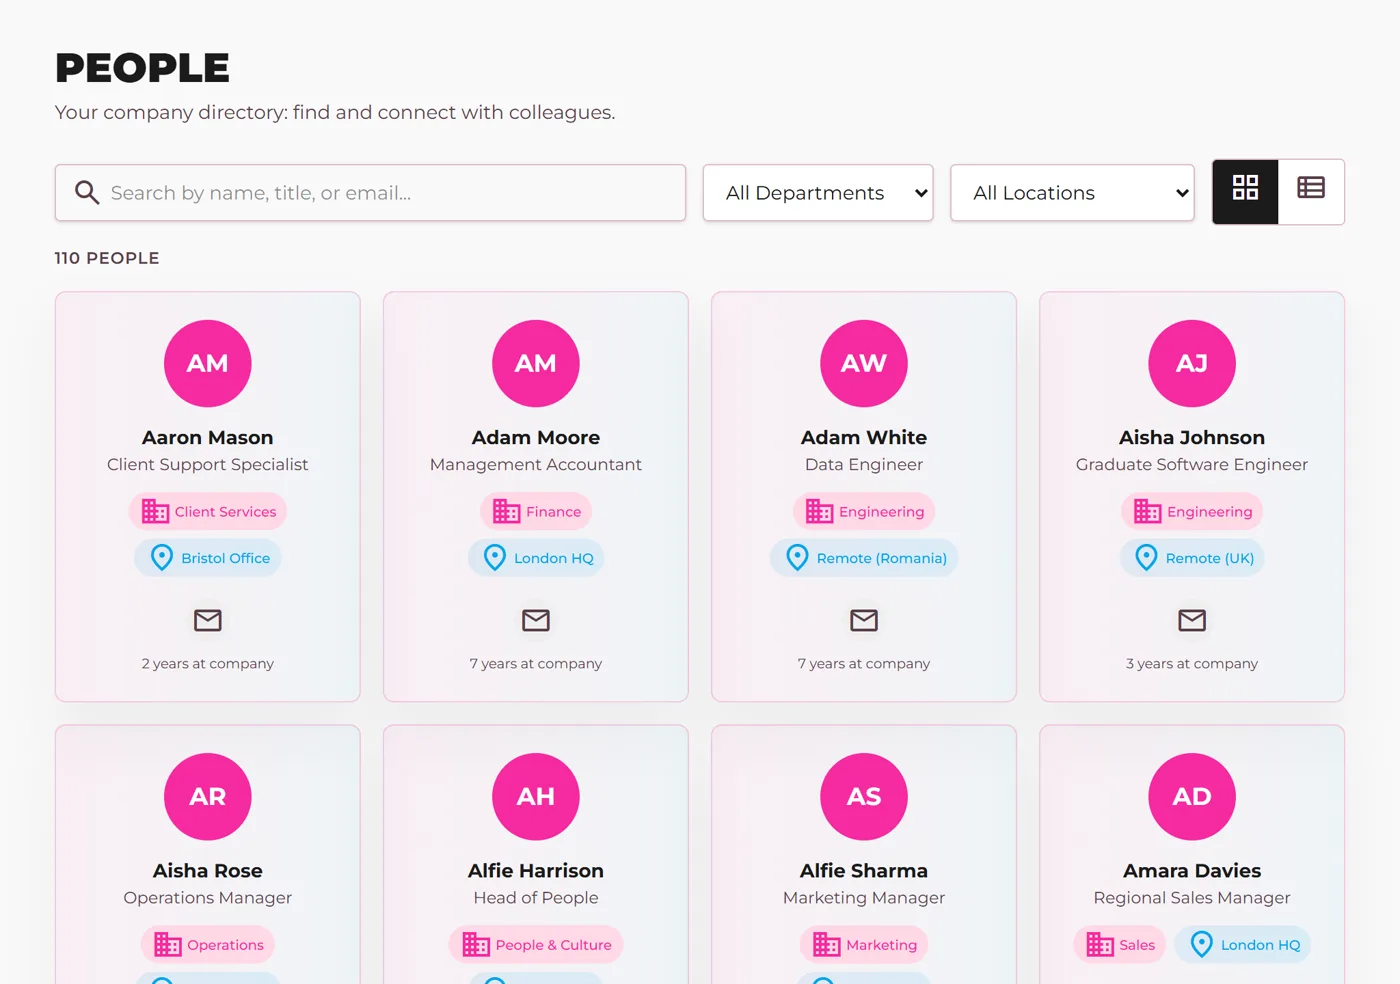1400x984 pixels.
Task: Click Aaron Mason's Bristol Office location tag
Action: 208,558
